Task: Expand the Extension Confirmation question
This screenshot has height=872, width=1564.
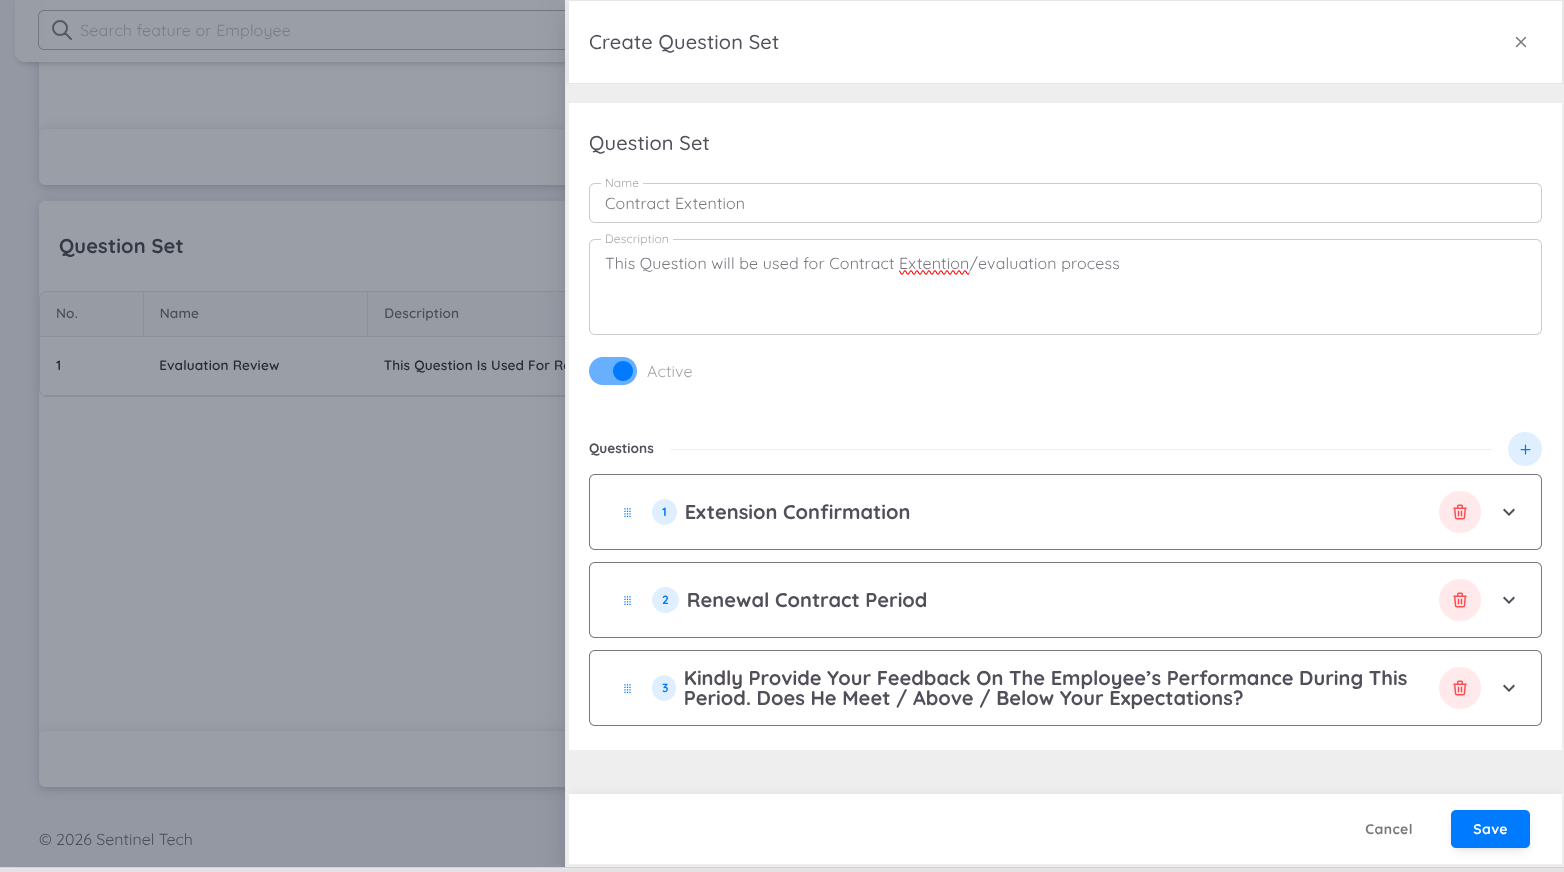Action: pos(1508,512)
